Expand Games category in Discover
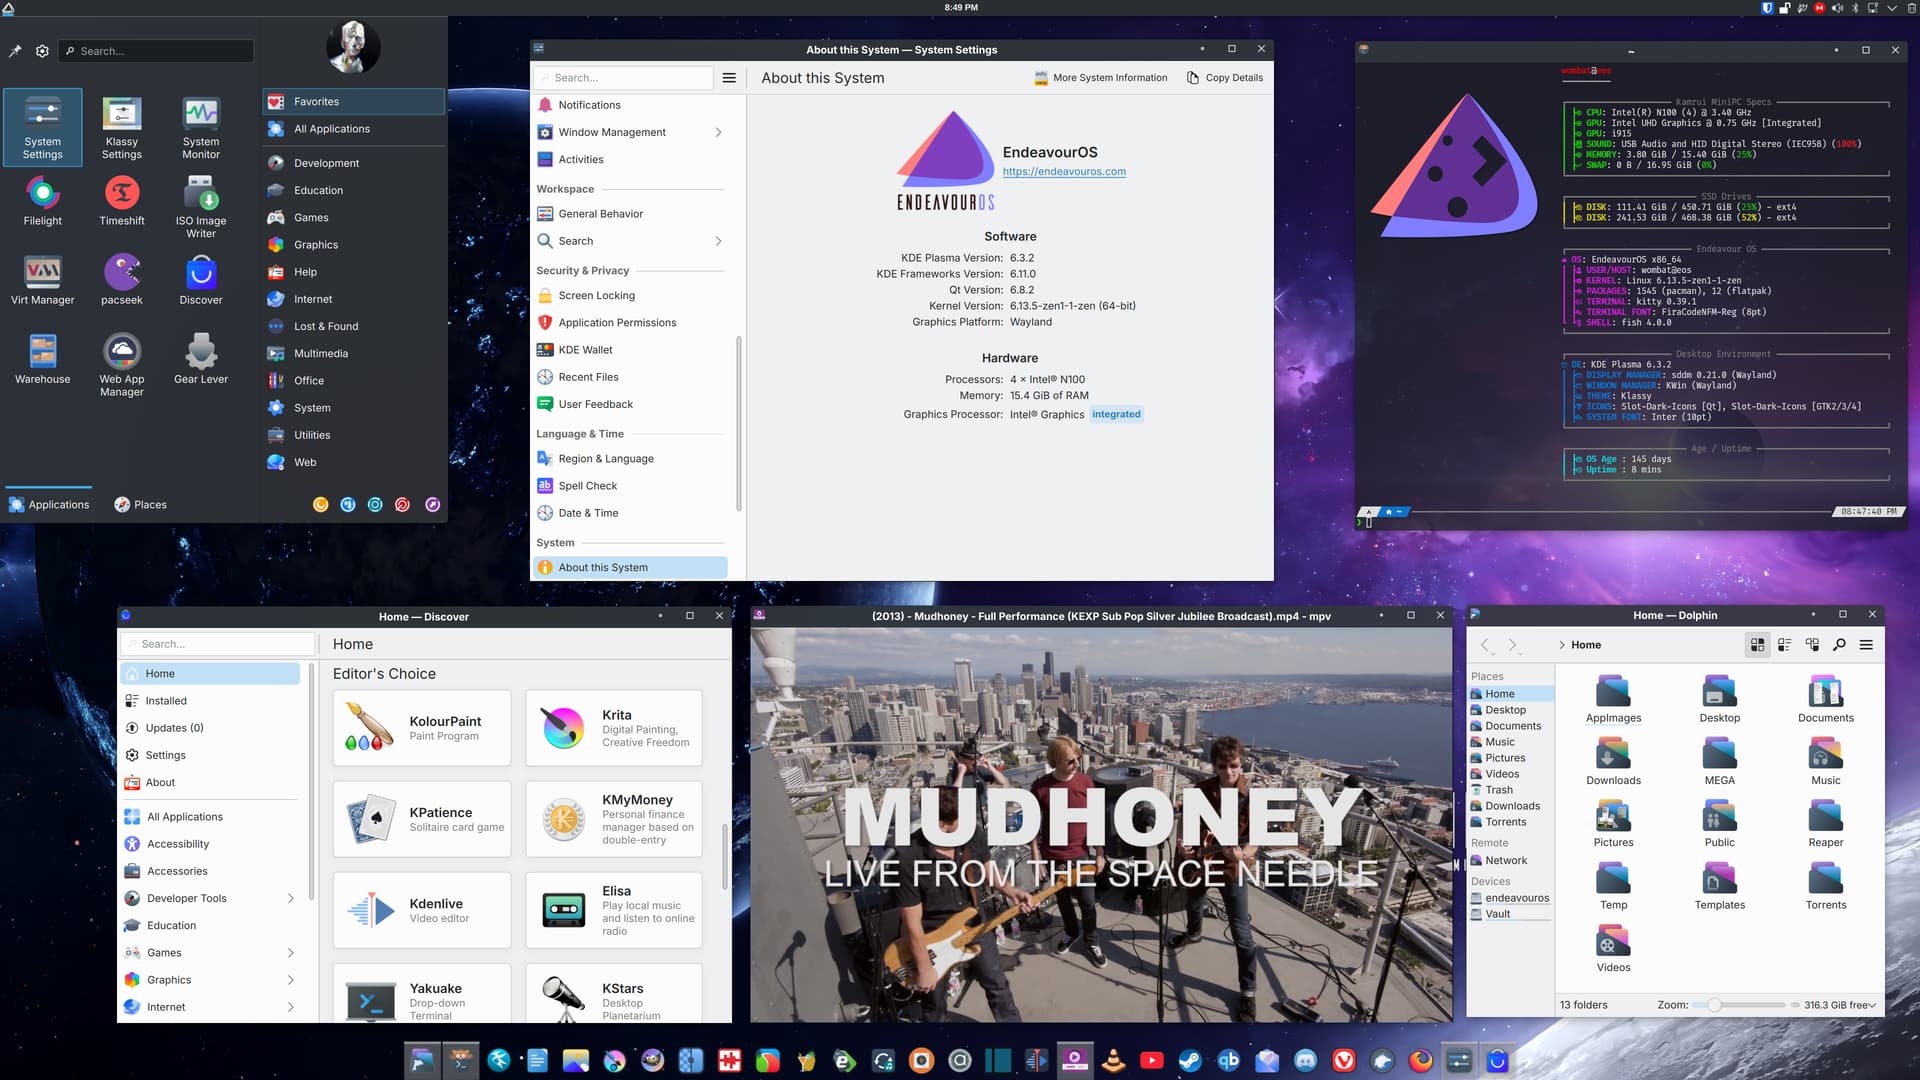This screenshot has width=1920, height=1080. (x=290, y=953)
